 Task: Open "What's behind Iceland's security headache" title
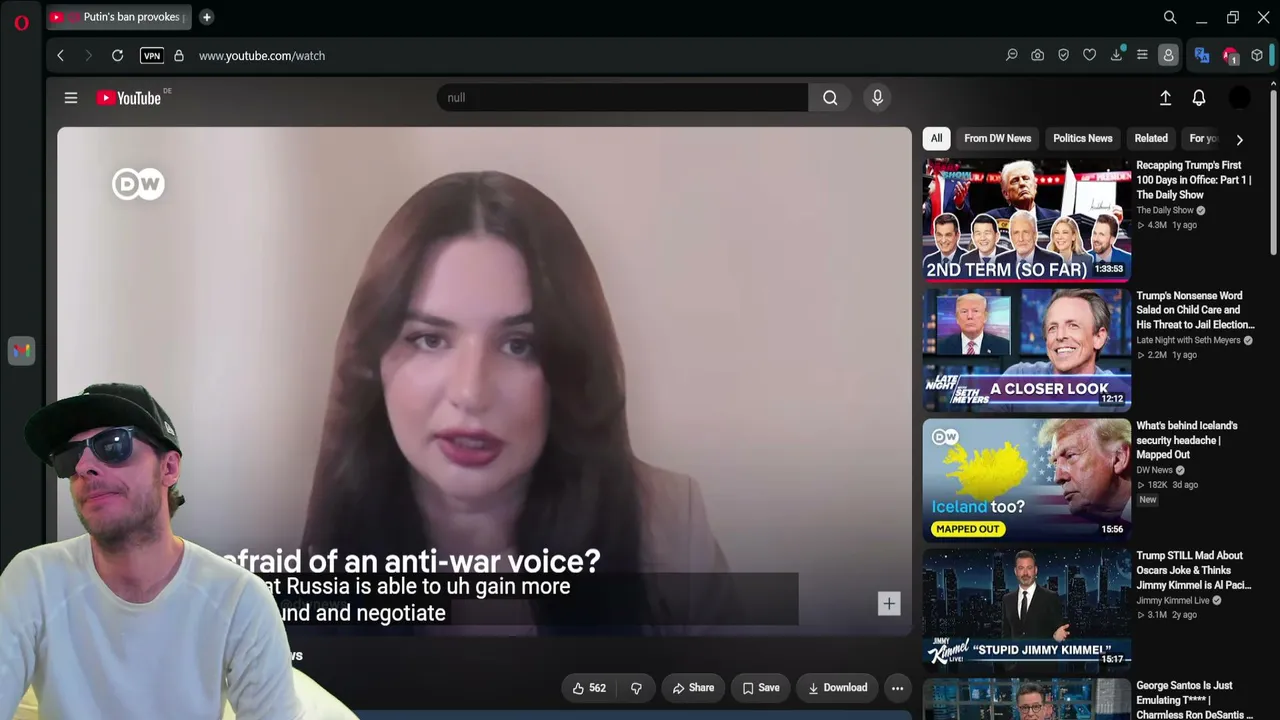pos(1187,440)
